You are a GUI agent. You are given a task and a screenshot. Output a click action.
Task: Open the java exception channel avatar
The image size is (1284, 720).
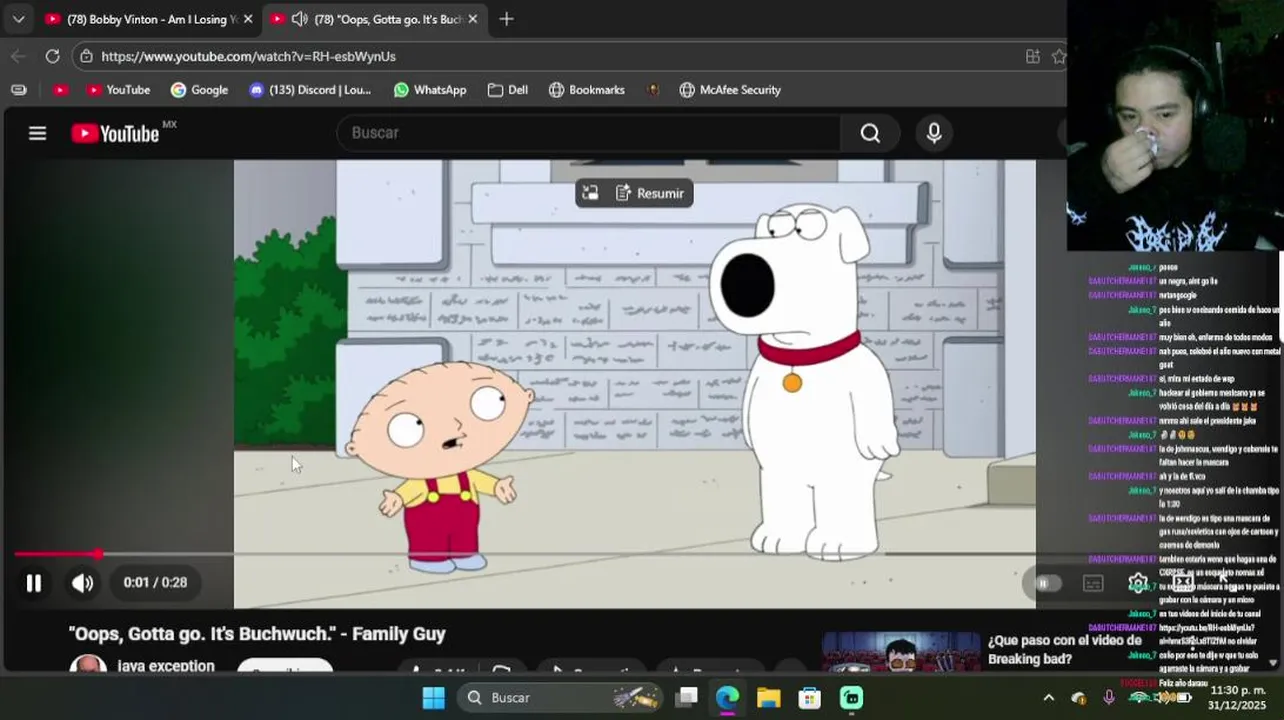point(88,665)
